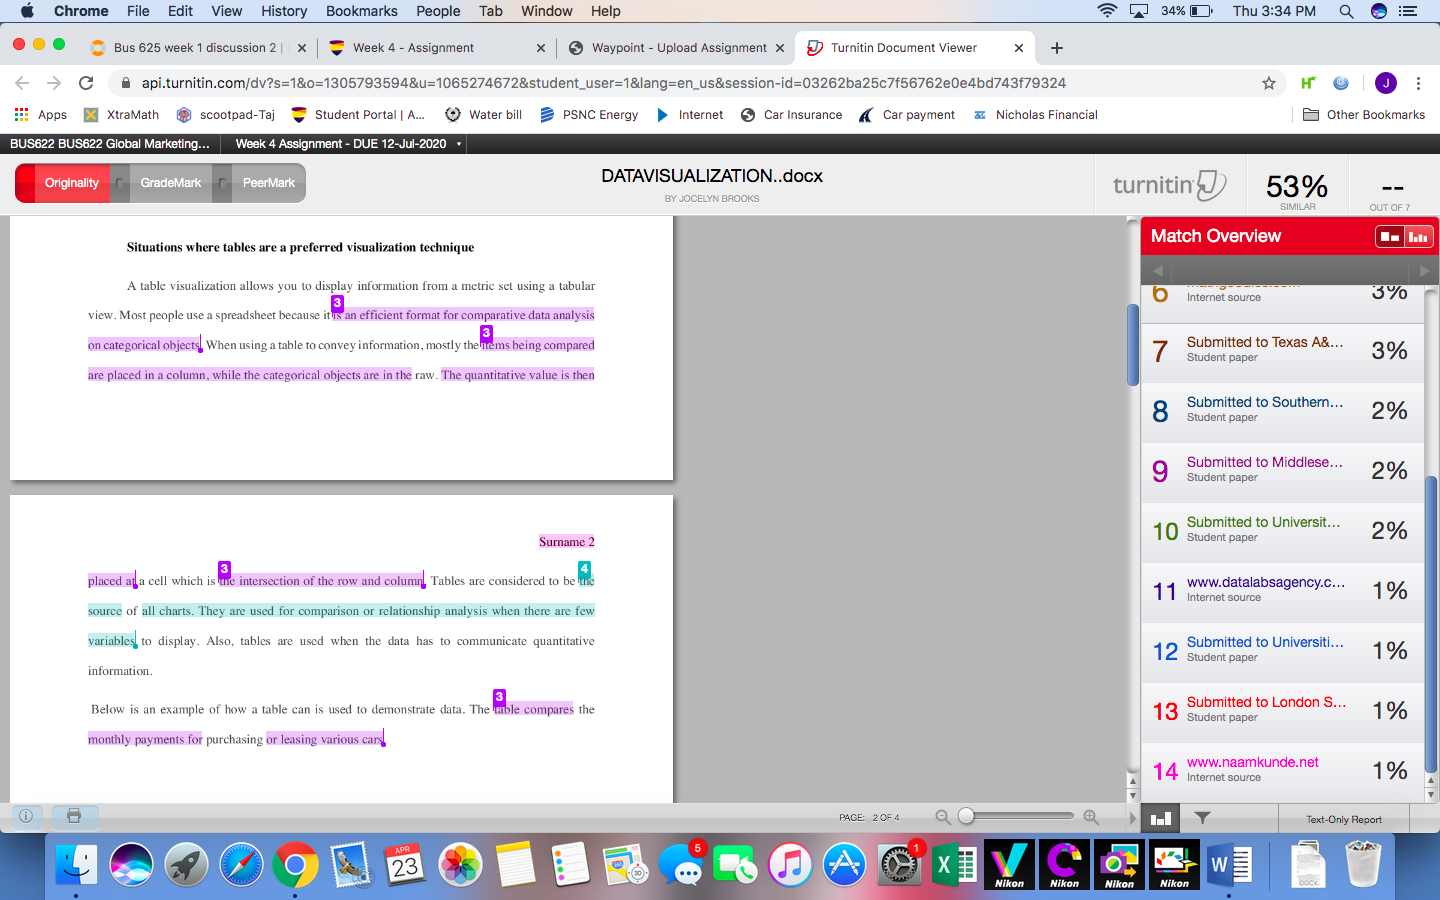Open the Other Bookmarks folder

click(1364, 115)
